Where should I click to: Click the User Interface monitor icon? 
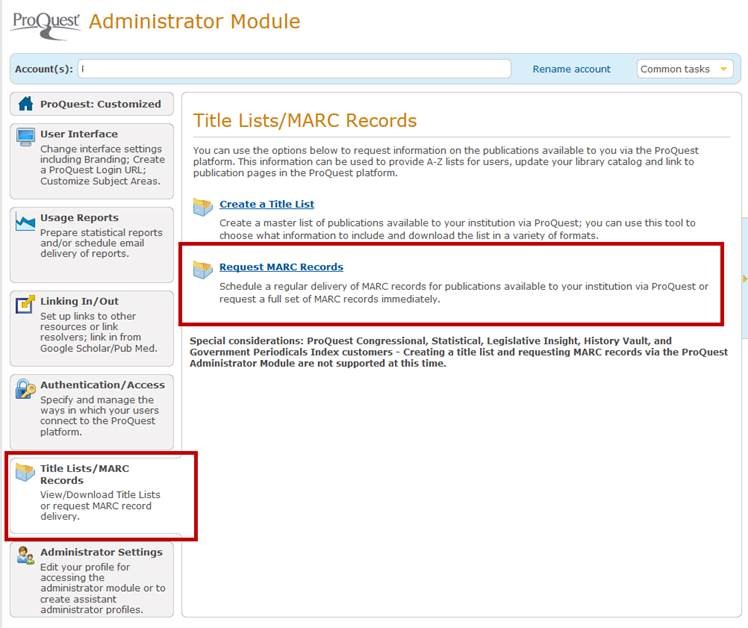click(x=25, y=138)
